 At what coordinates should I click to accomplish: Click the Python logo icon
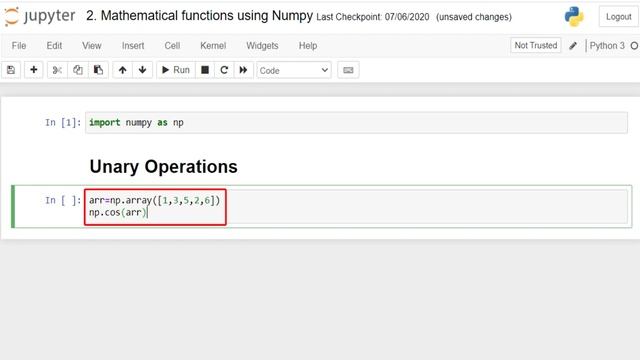pyautogui.click(x=574, y=17)
